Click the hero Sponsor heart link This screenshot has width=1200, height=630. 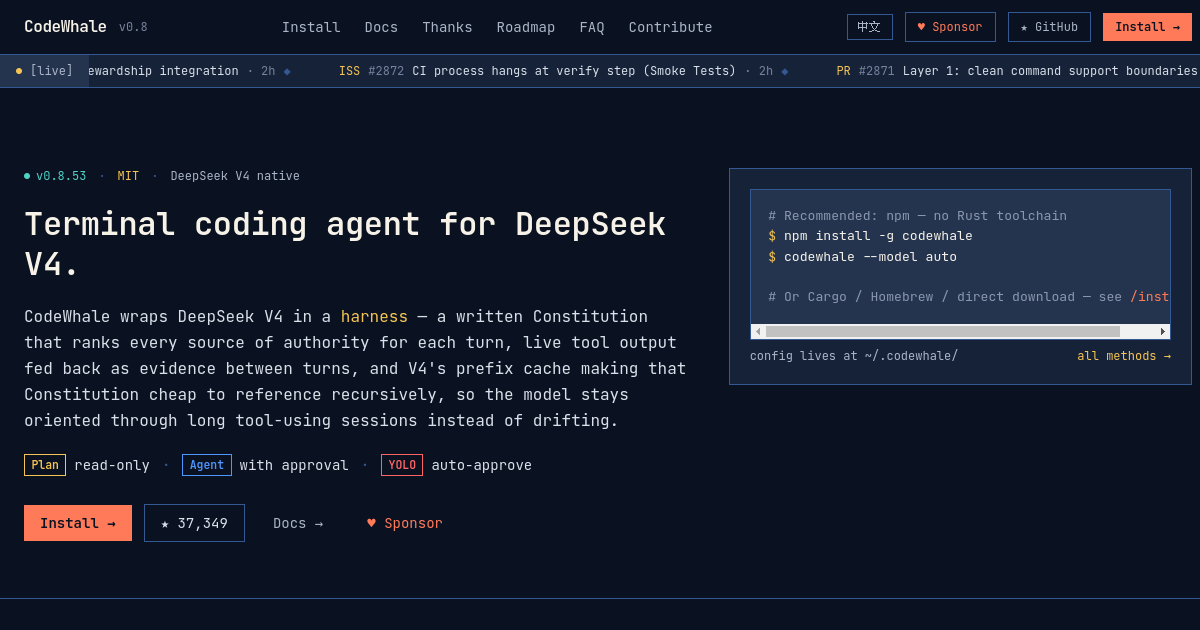point(404,523)
